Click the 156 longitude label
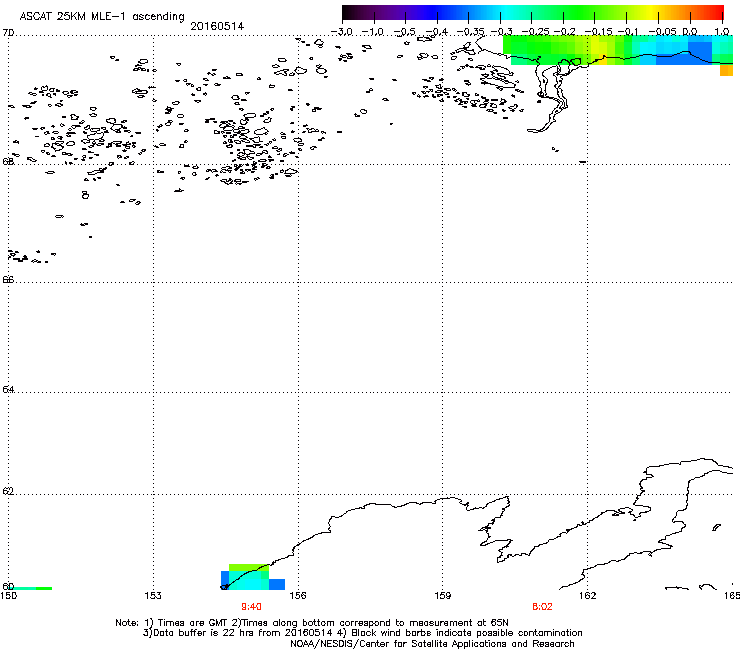Image resolution: width=740 pixels, height=650 pixels. [298, 596]
